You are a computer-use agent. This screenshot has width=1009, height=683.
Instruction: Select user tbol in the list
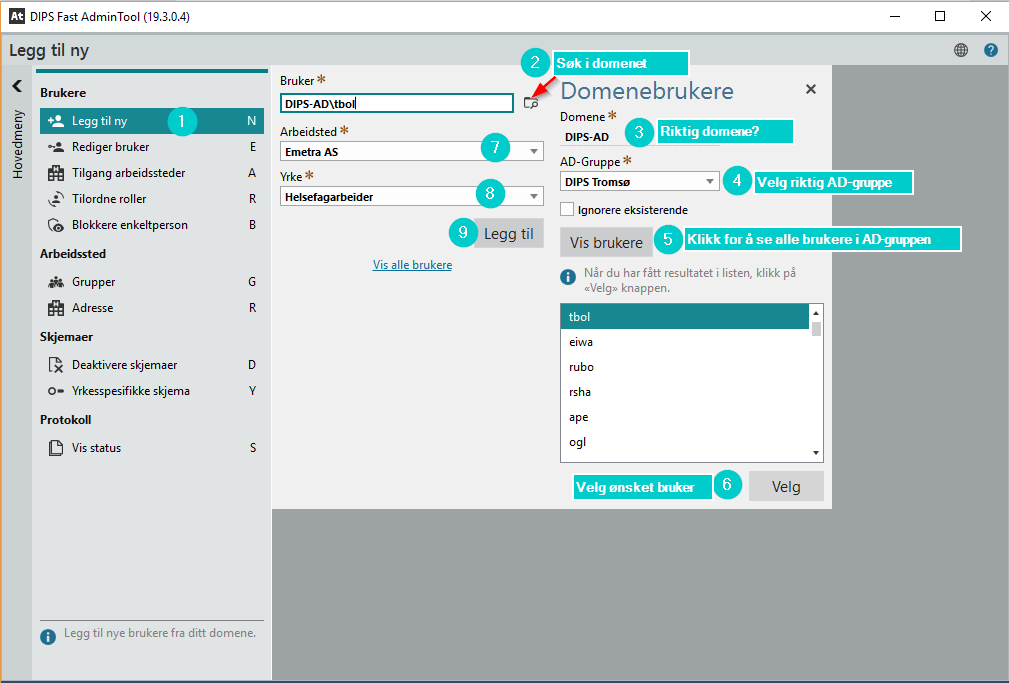pyautogui.click(x=685, y=317)
